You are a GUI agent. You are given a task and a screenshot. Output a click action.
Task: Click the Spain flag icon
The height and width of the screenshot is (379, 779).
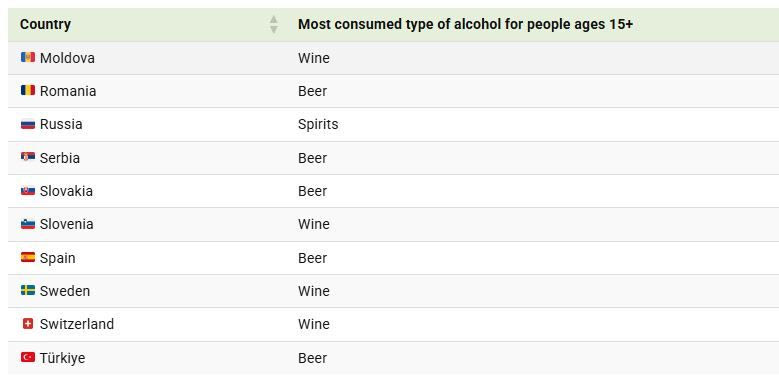(28, 257)
